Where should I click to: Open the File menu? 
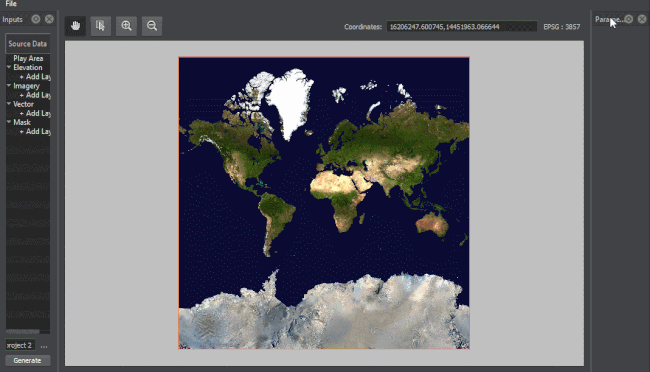(11, 4)
